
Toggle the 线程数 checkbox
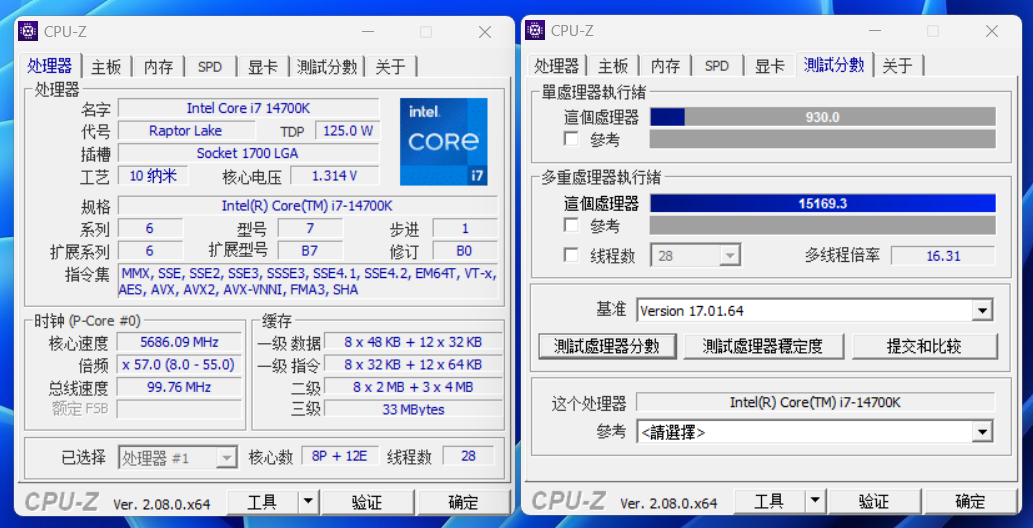pos(571,255)
